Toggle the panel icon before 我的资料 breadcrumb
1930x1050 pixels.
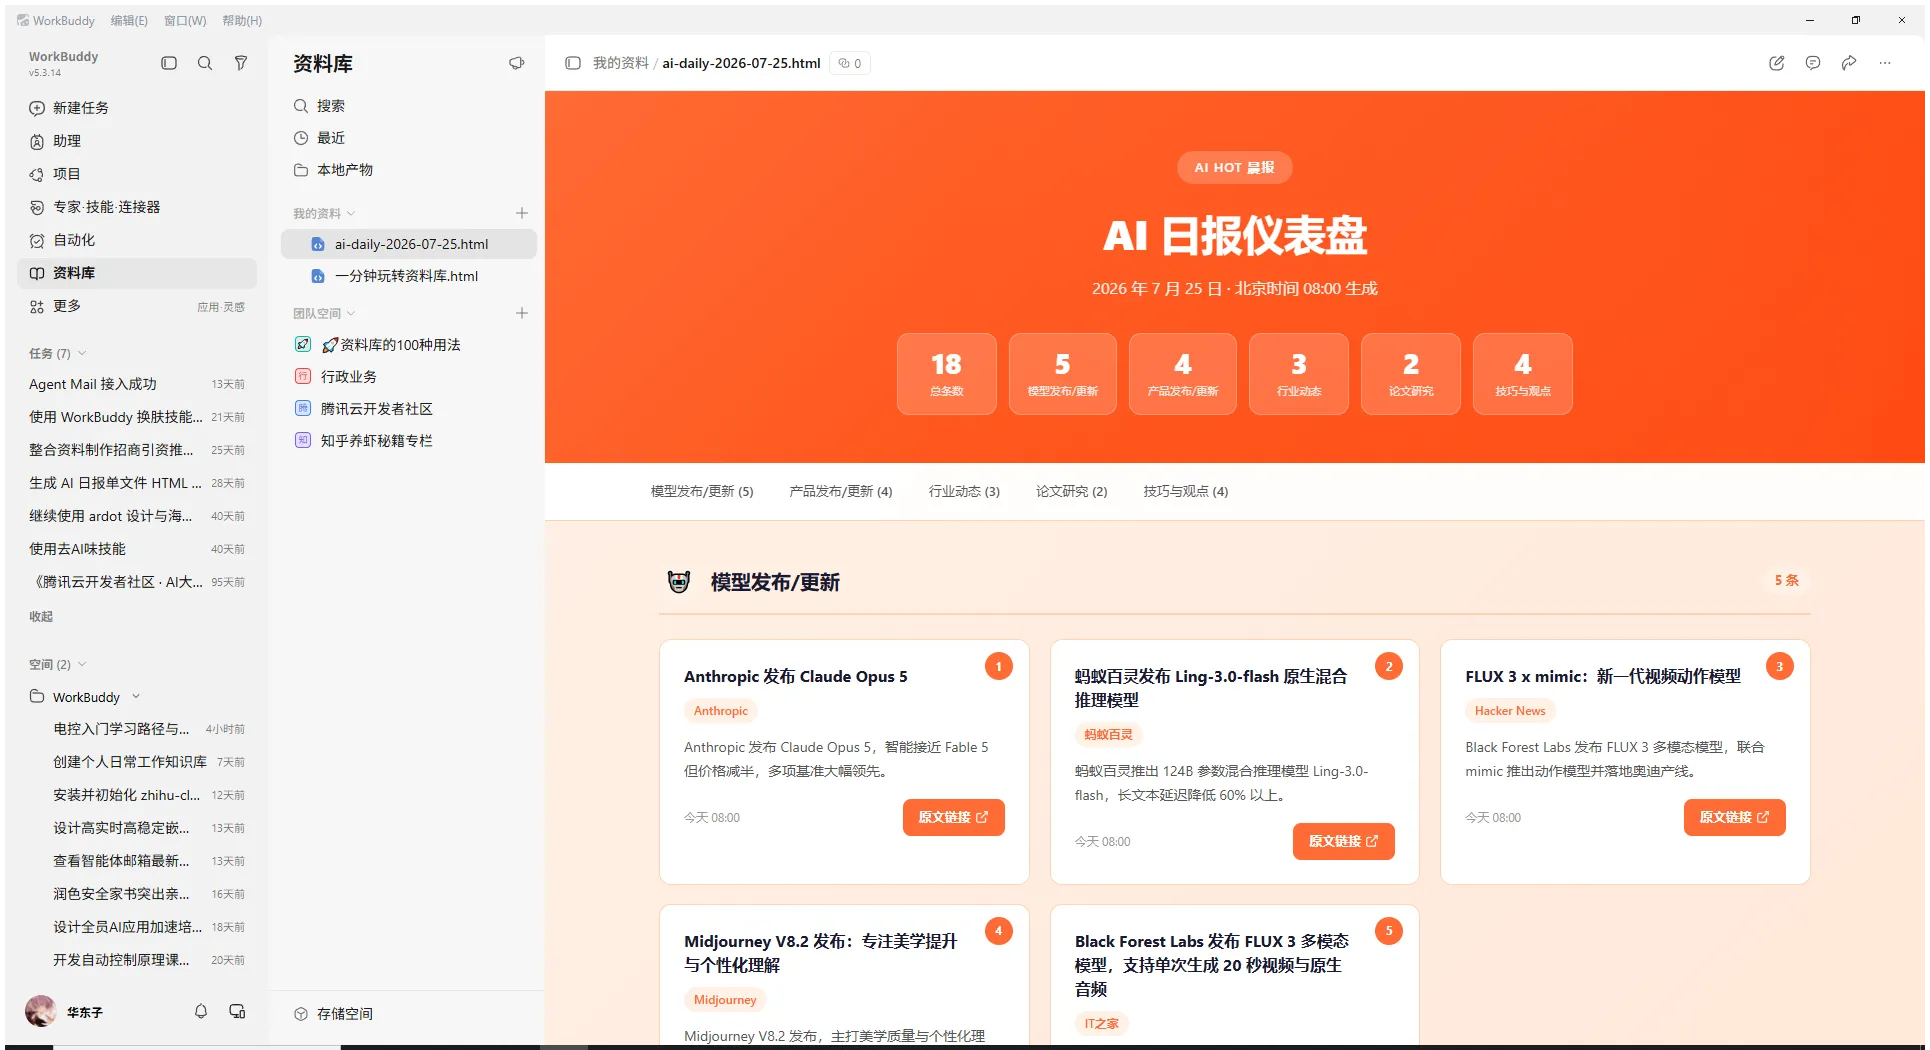[x=573, y=63]
